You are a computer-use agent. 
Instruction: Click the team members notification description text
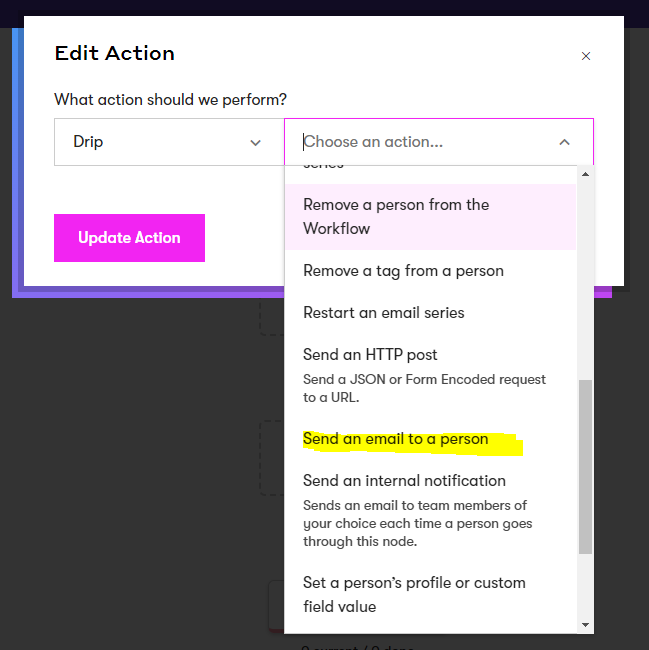pyautogui.click(x=417, y=523)
